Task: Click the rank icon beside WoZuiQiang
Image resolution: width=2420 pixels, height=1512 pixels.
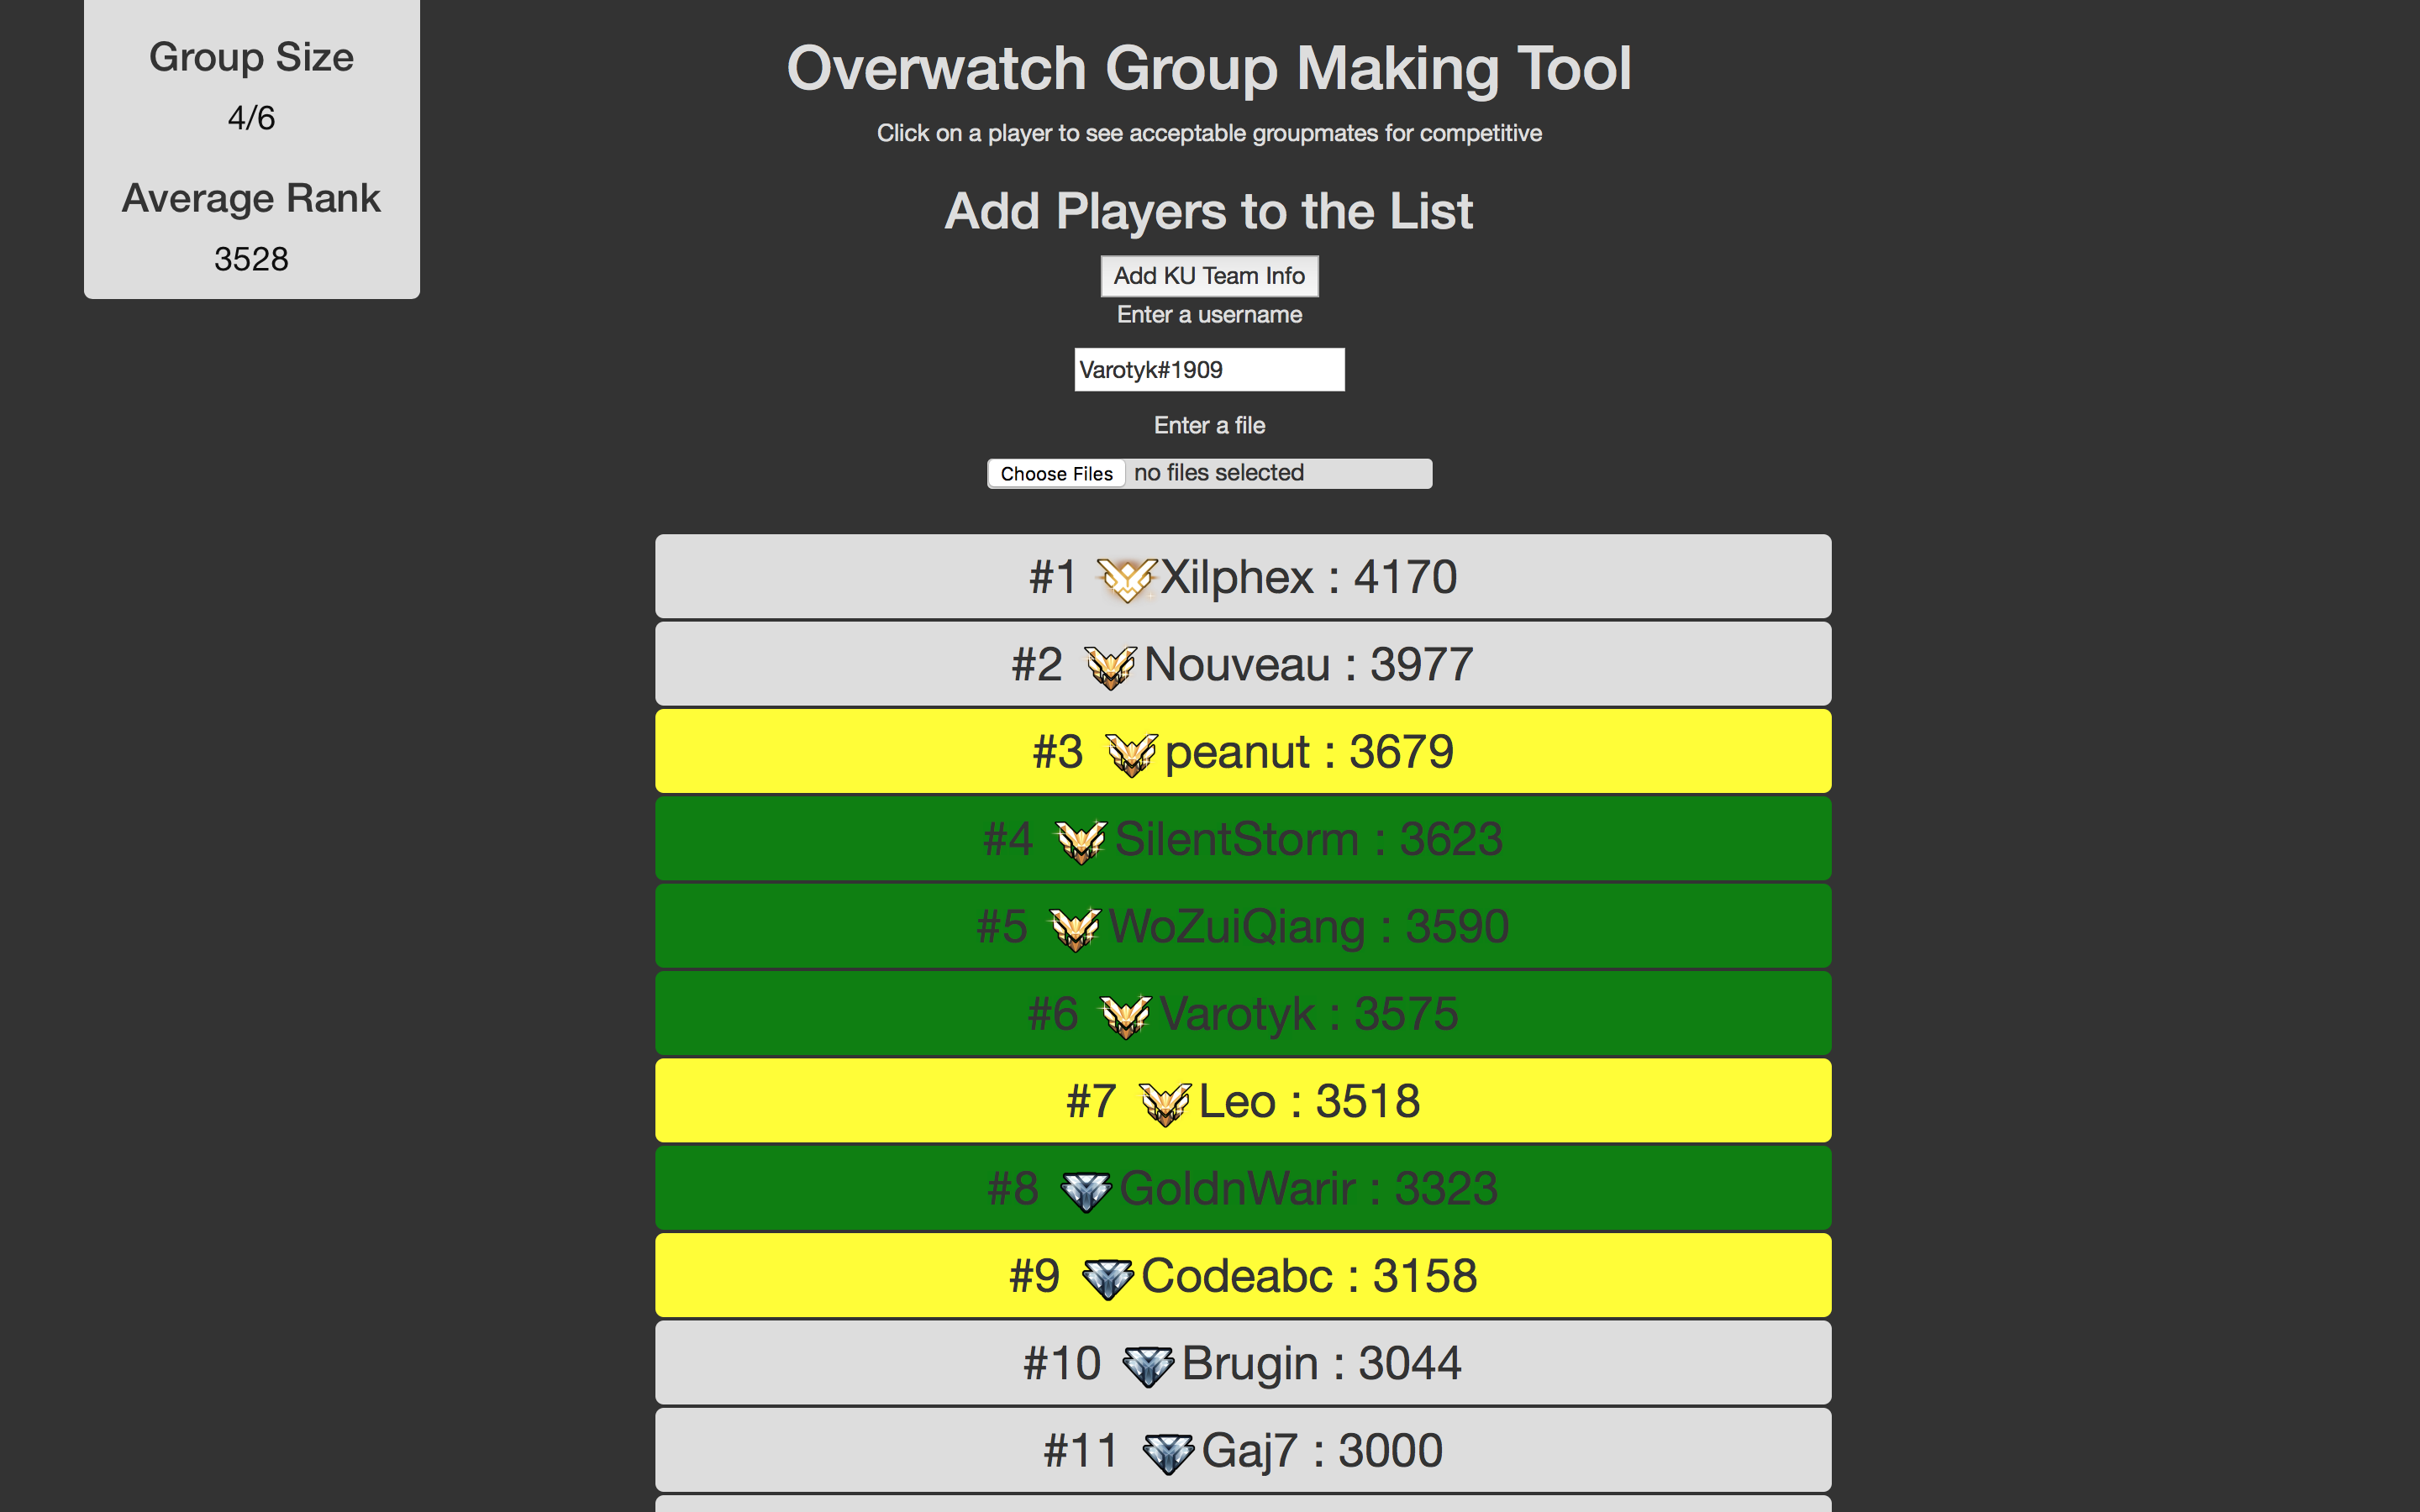Action: pos(1076,928)
